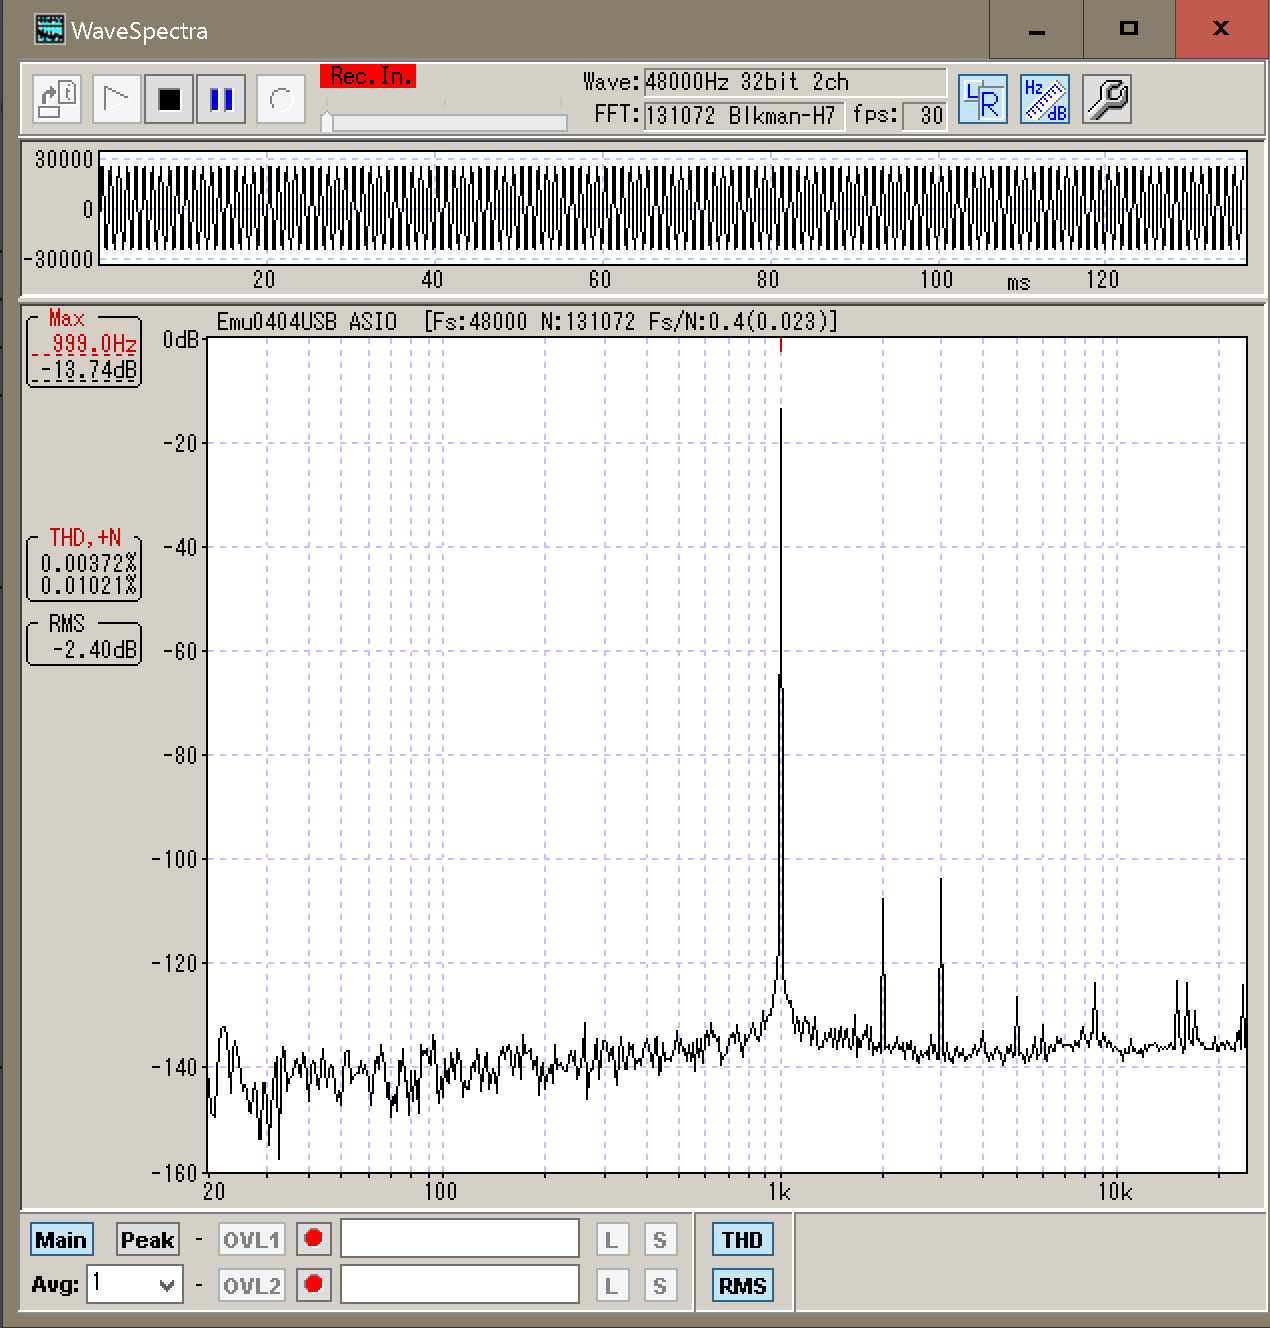Click the playback position slider handle

[x=327, y=121]
